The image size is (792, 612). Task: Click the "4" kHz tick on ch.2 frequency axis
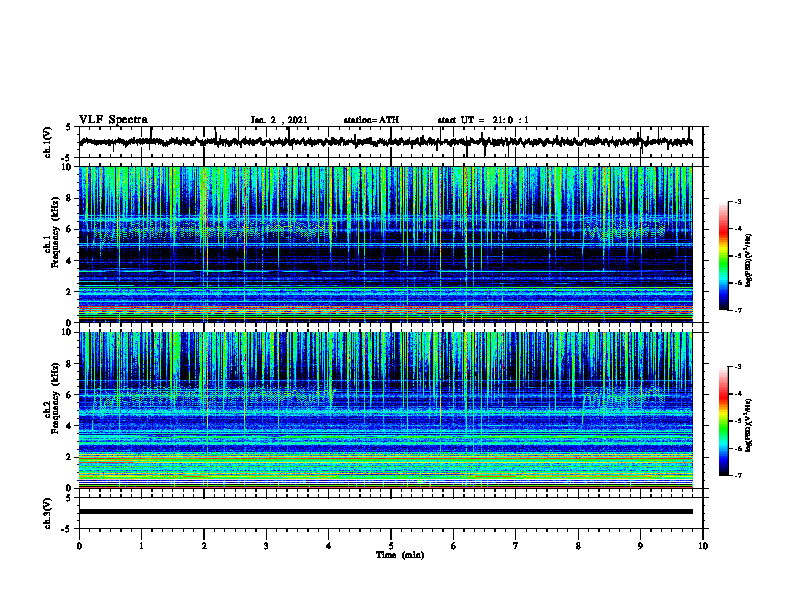pyautogui.click(x=69, y=426)
